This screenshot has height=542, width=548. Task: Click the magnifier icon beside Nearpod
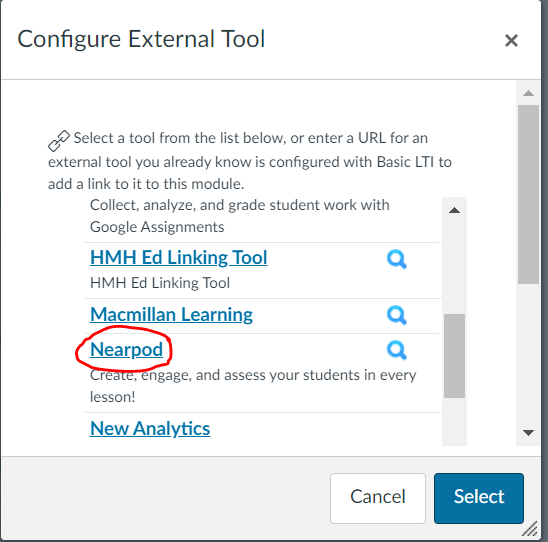tap(397, 350)
